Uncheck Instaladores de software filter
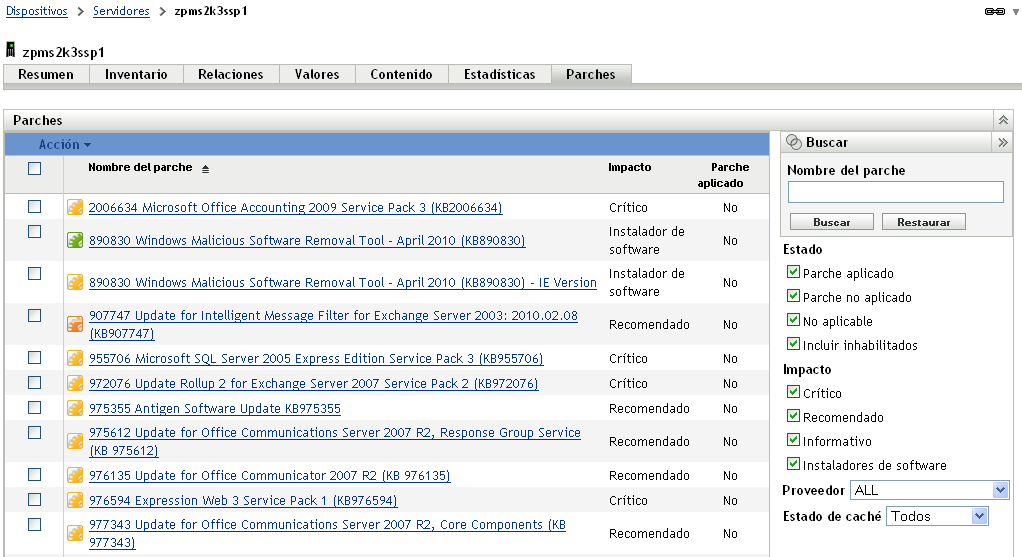 793,464
